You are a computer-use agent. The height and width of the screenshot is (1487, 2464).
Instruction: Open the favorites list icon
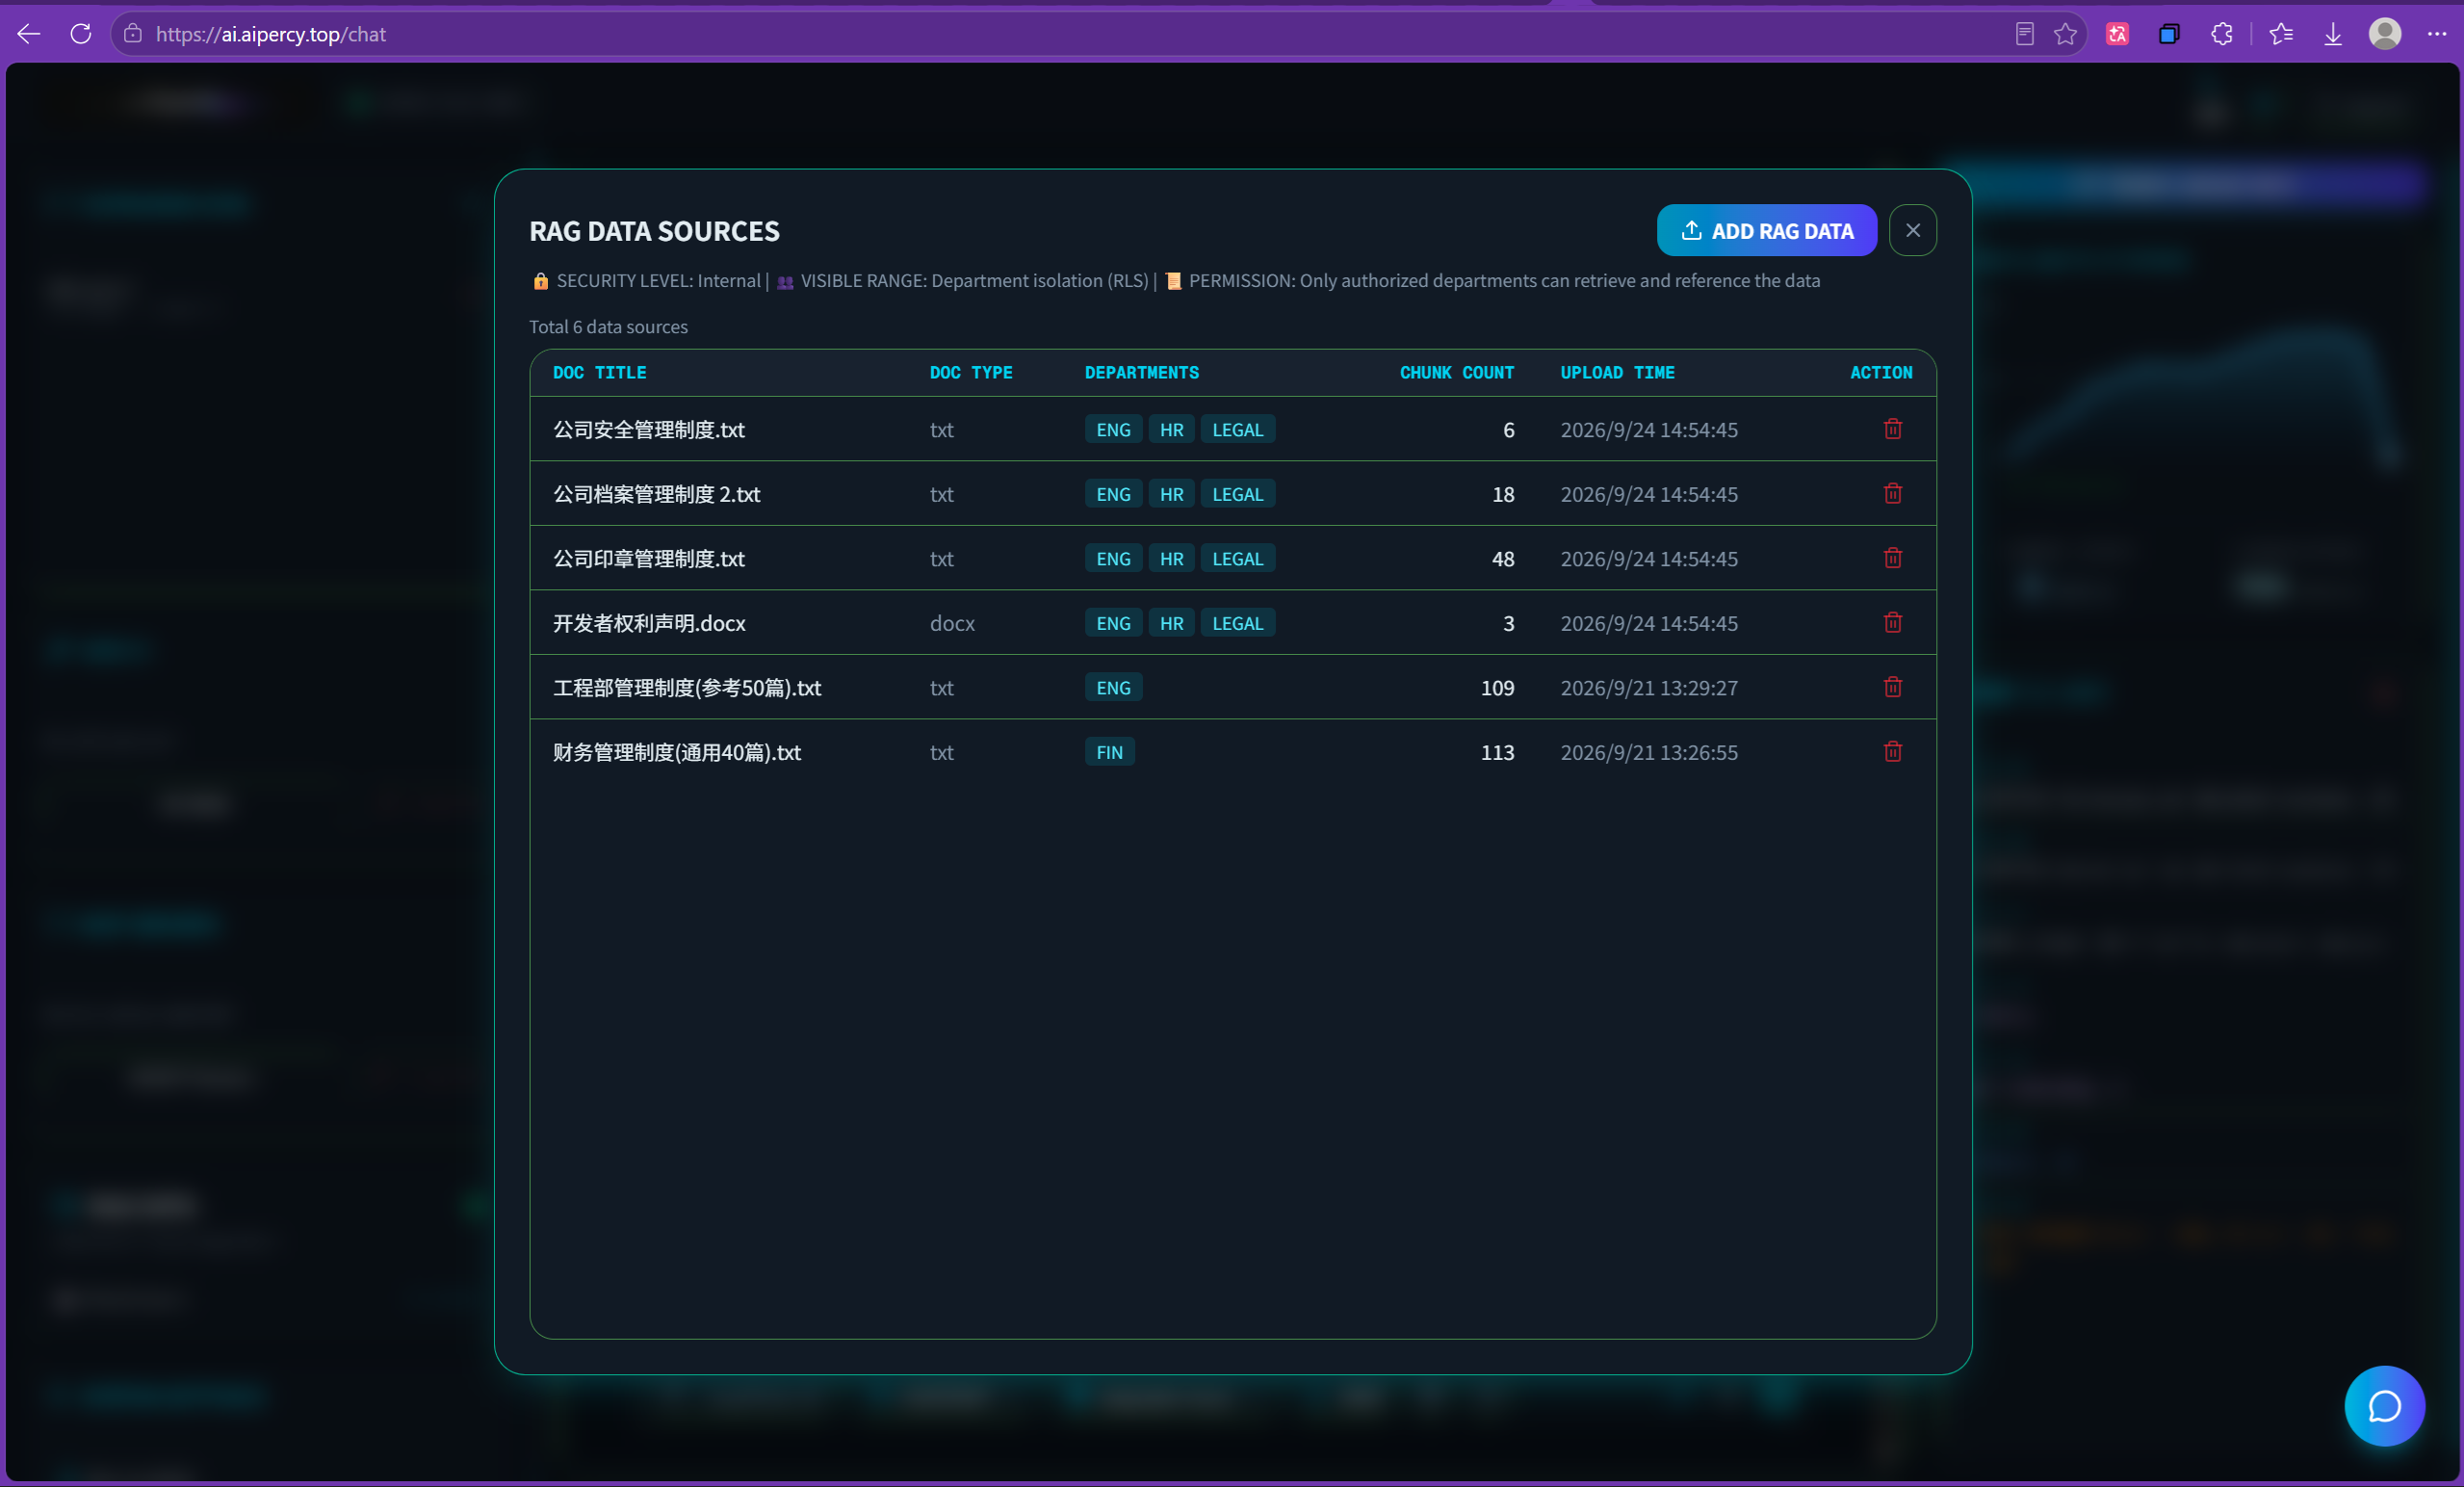(x=2281, y=34)
